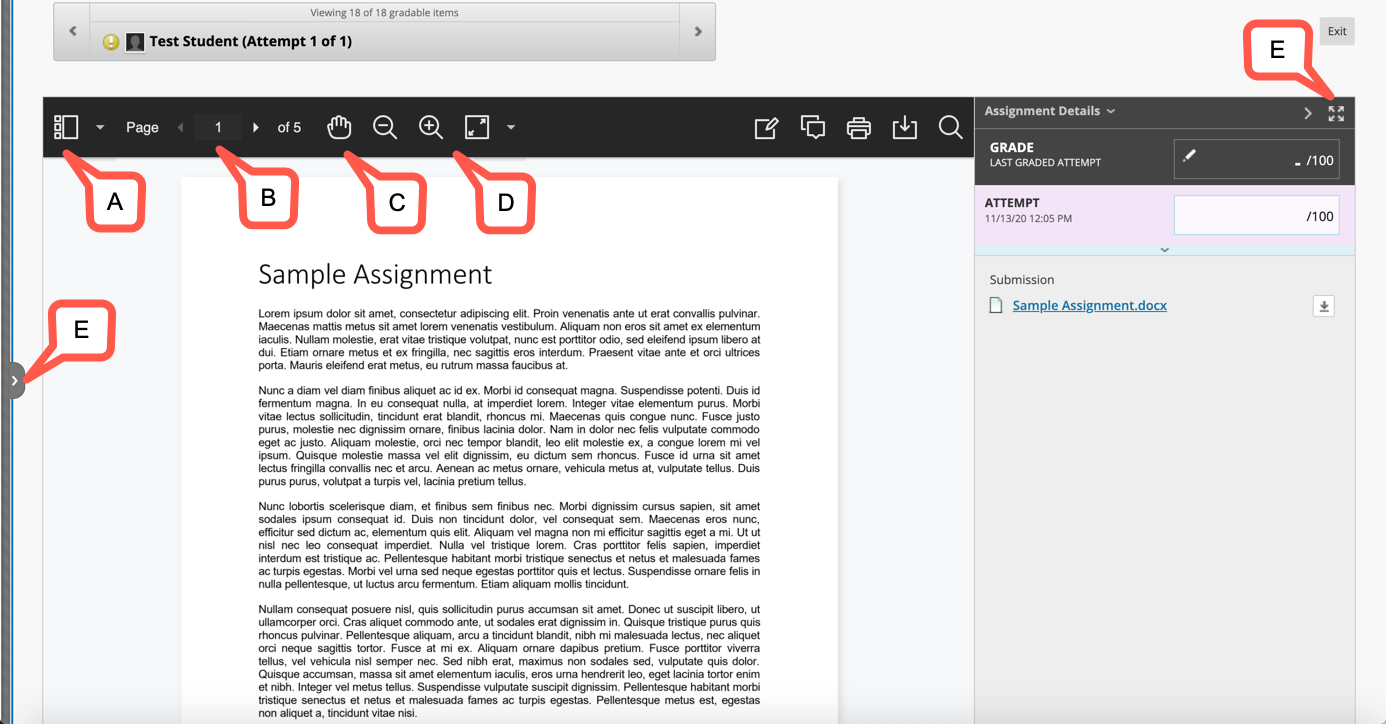The height and width of the screenshot is (724, 1386).
Task: Open the annotation edit tool
Action: (766, 127)
